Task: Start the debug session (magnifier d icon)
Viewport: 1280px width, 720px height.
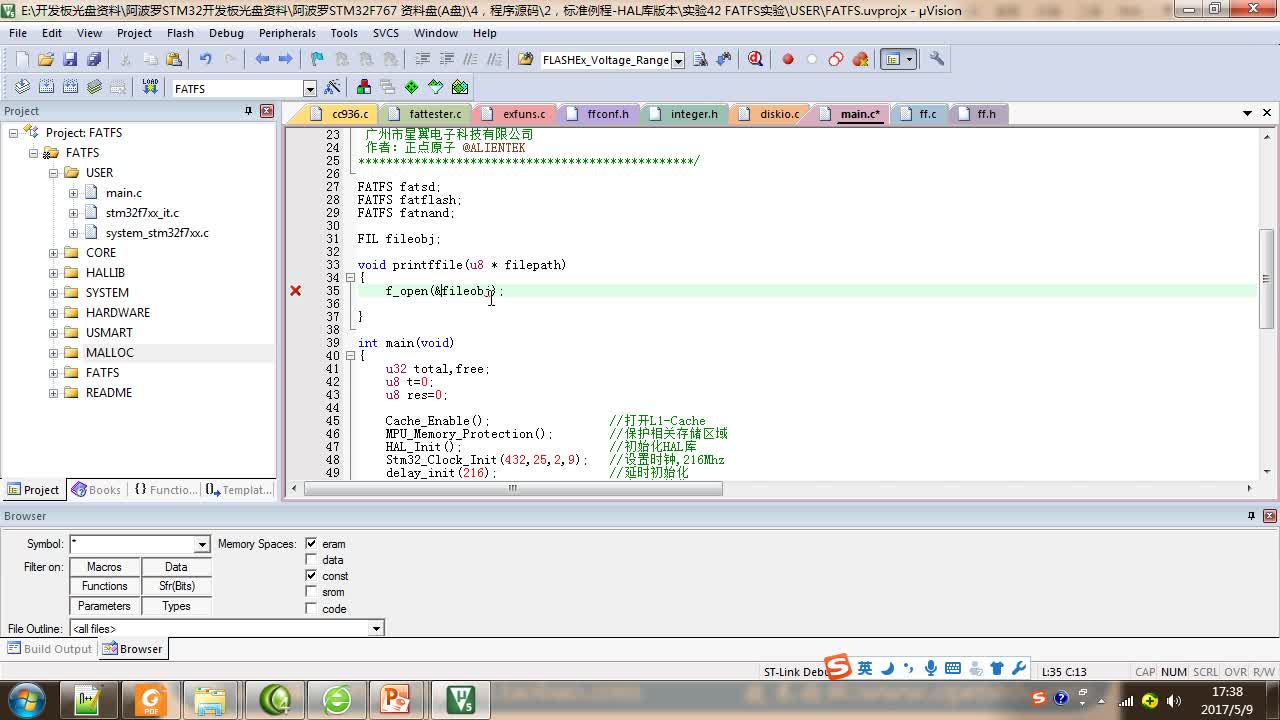Action: (x=755, y=59)
